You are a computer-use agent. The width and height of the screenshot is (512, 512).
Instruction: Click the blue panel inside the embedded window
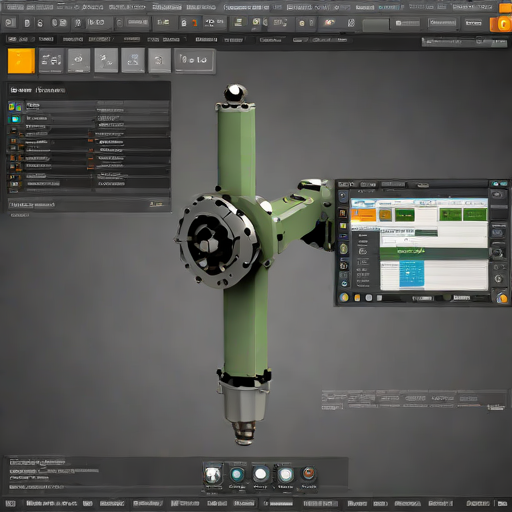[x=412, y=274]
